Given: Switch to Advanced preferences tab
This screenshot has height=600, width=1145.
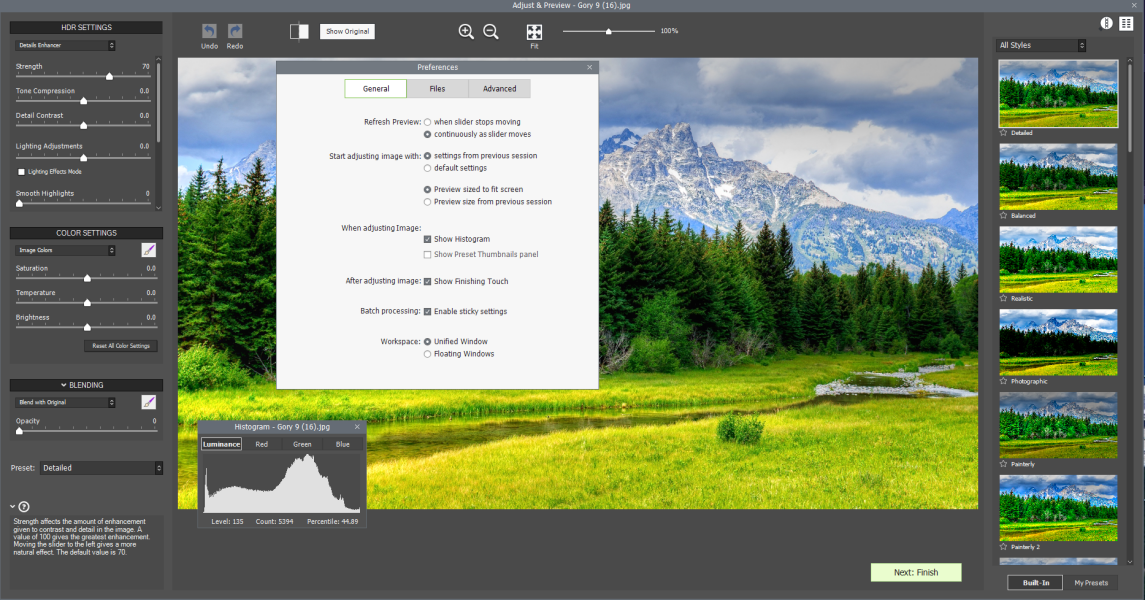Looking at the screenshot, I should pyautogui.click(x=499, y=88).
